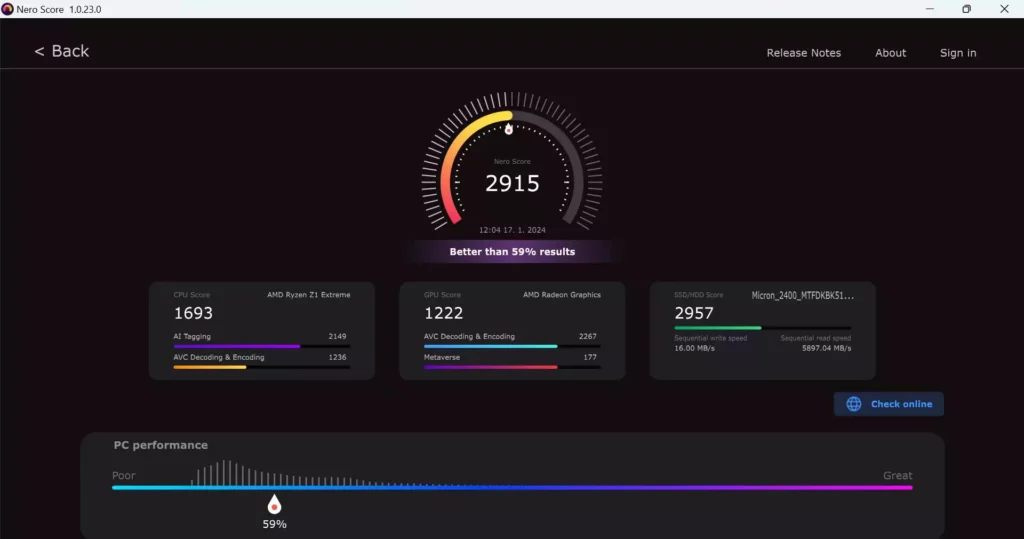Image resolution: width=1024 pixels, height=539 pixels.
Task: Click the Better than 59% results banner
Action: click(512, 252)
